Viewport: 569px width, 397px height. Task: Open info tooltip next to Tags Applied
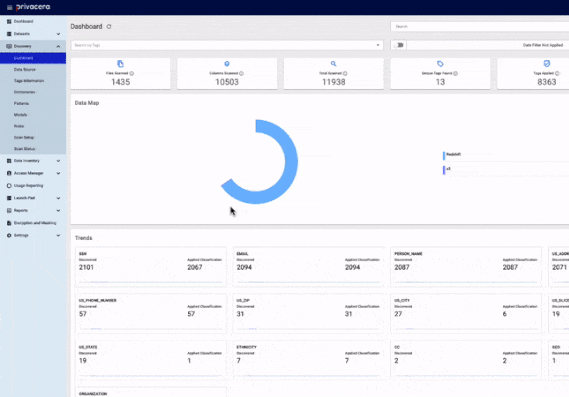557,73
